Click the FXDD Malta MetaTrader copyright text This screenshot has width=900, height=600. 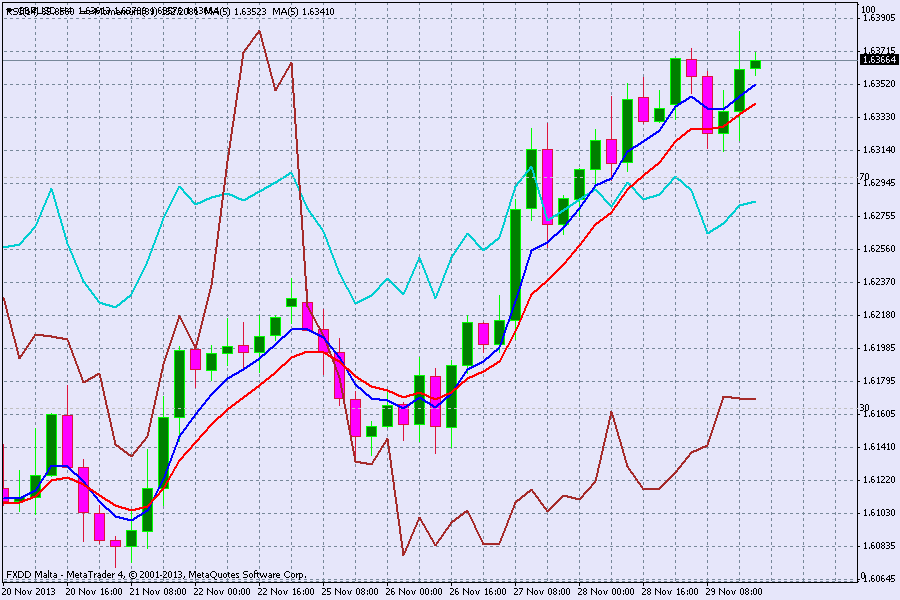(155, 575)
